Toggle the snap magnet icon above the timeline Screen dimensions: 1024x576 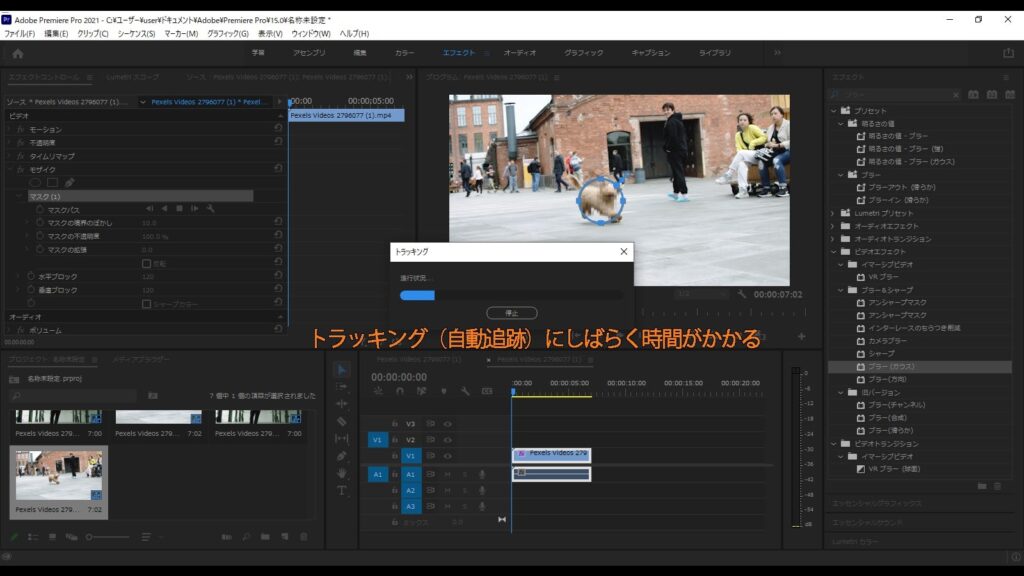click(x=399, y=391)
